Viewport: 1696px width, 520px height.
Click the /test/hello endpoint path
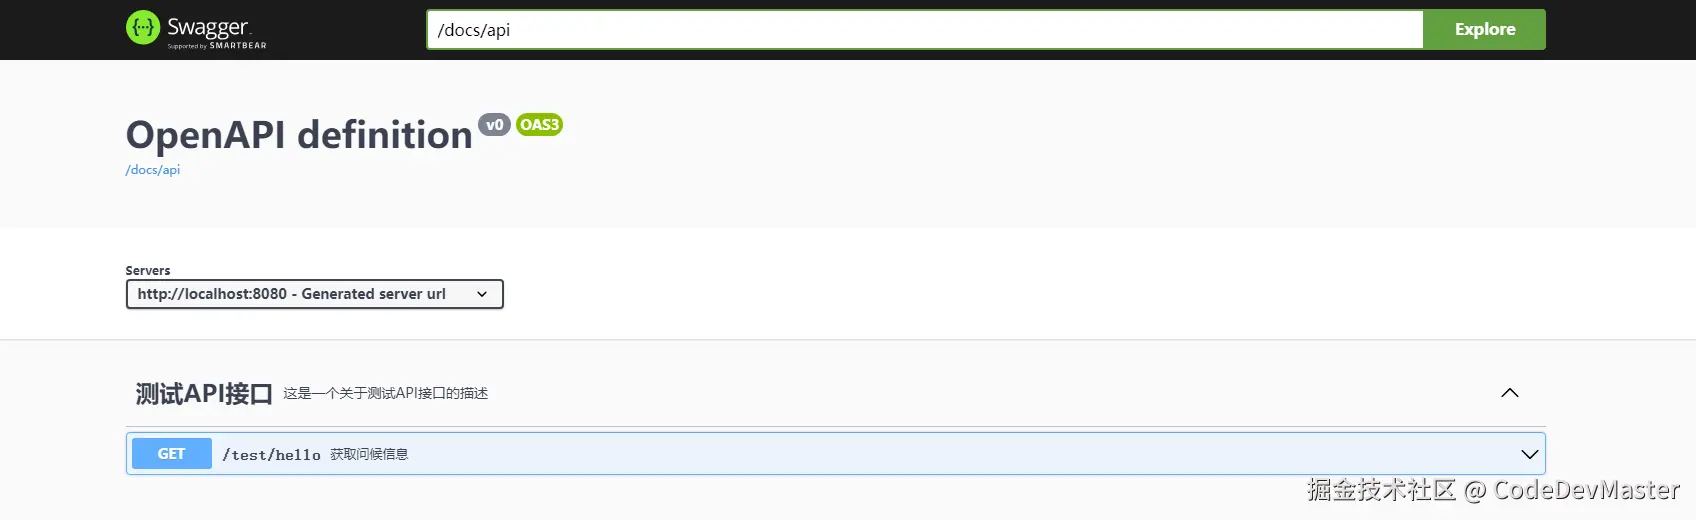[271, 454]
